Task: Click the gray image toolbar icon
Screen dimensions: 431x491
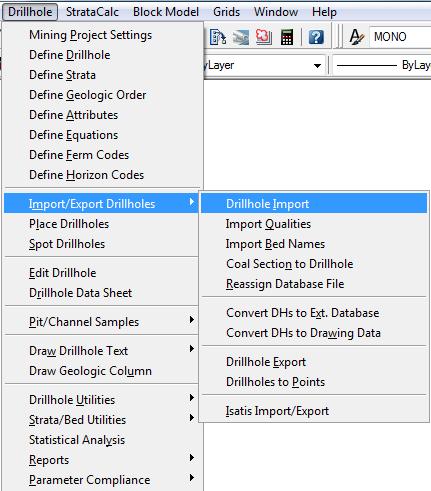Action: click(x=241, y=37)
